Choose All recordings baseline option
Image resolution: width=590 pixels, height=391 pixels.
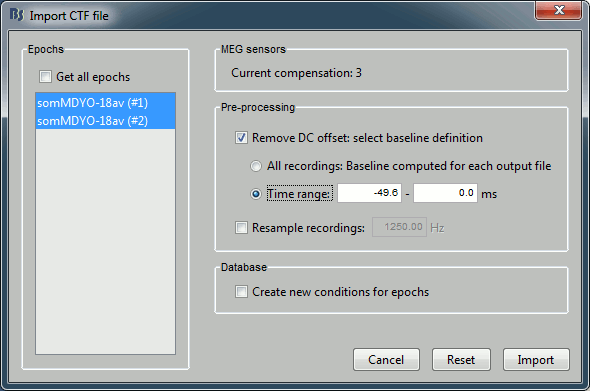click(x=256, y=166)
